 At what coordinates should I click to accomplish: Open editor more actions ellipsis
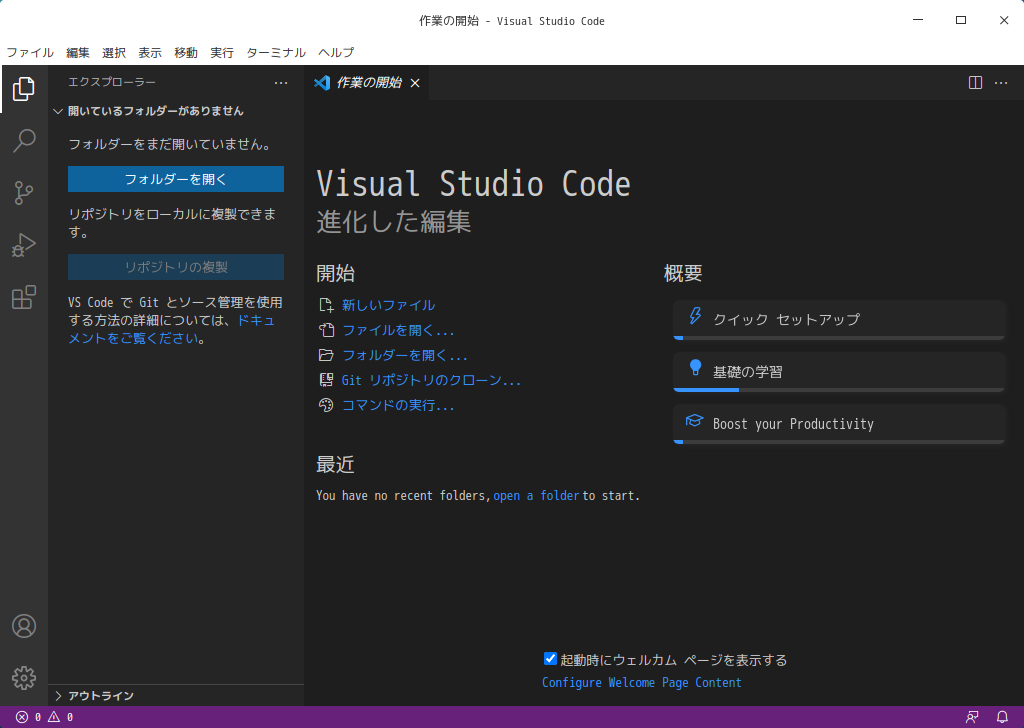coord(1001,83)
